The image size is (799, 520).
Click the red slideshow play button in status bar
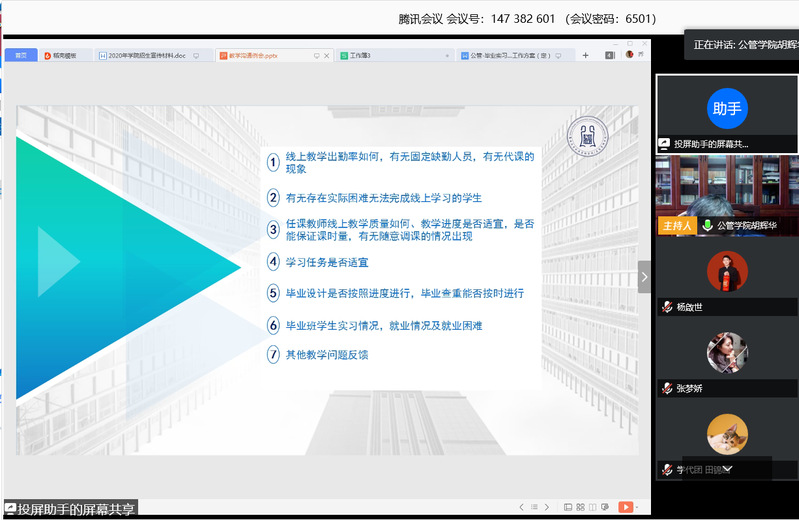(x=626, y=507)
